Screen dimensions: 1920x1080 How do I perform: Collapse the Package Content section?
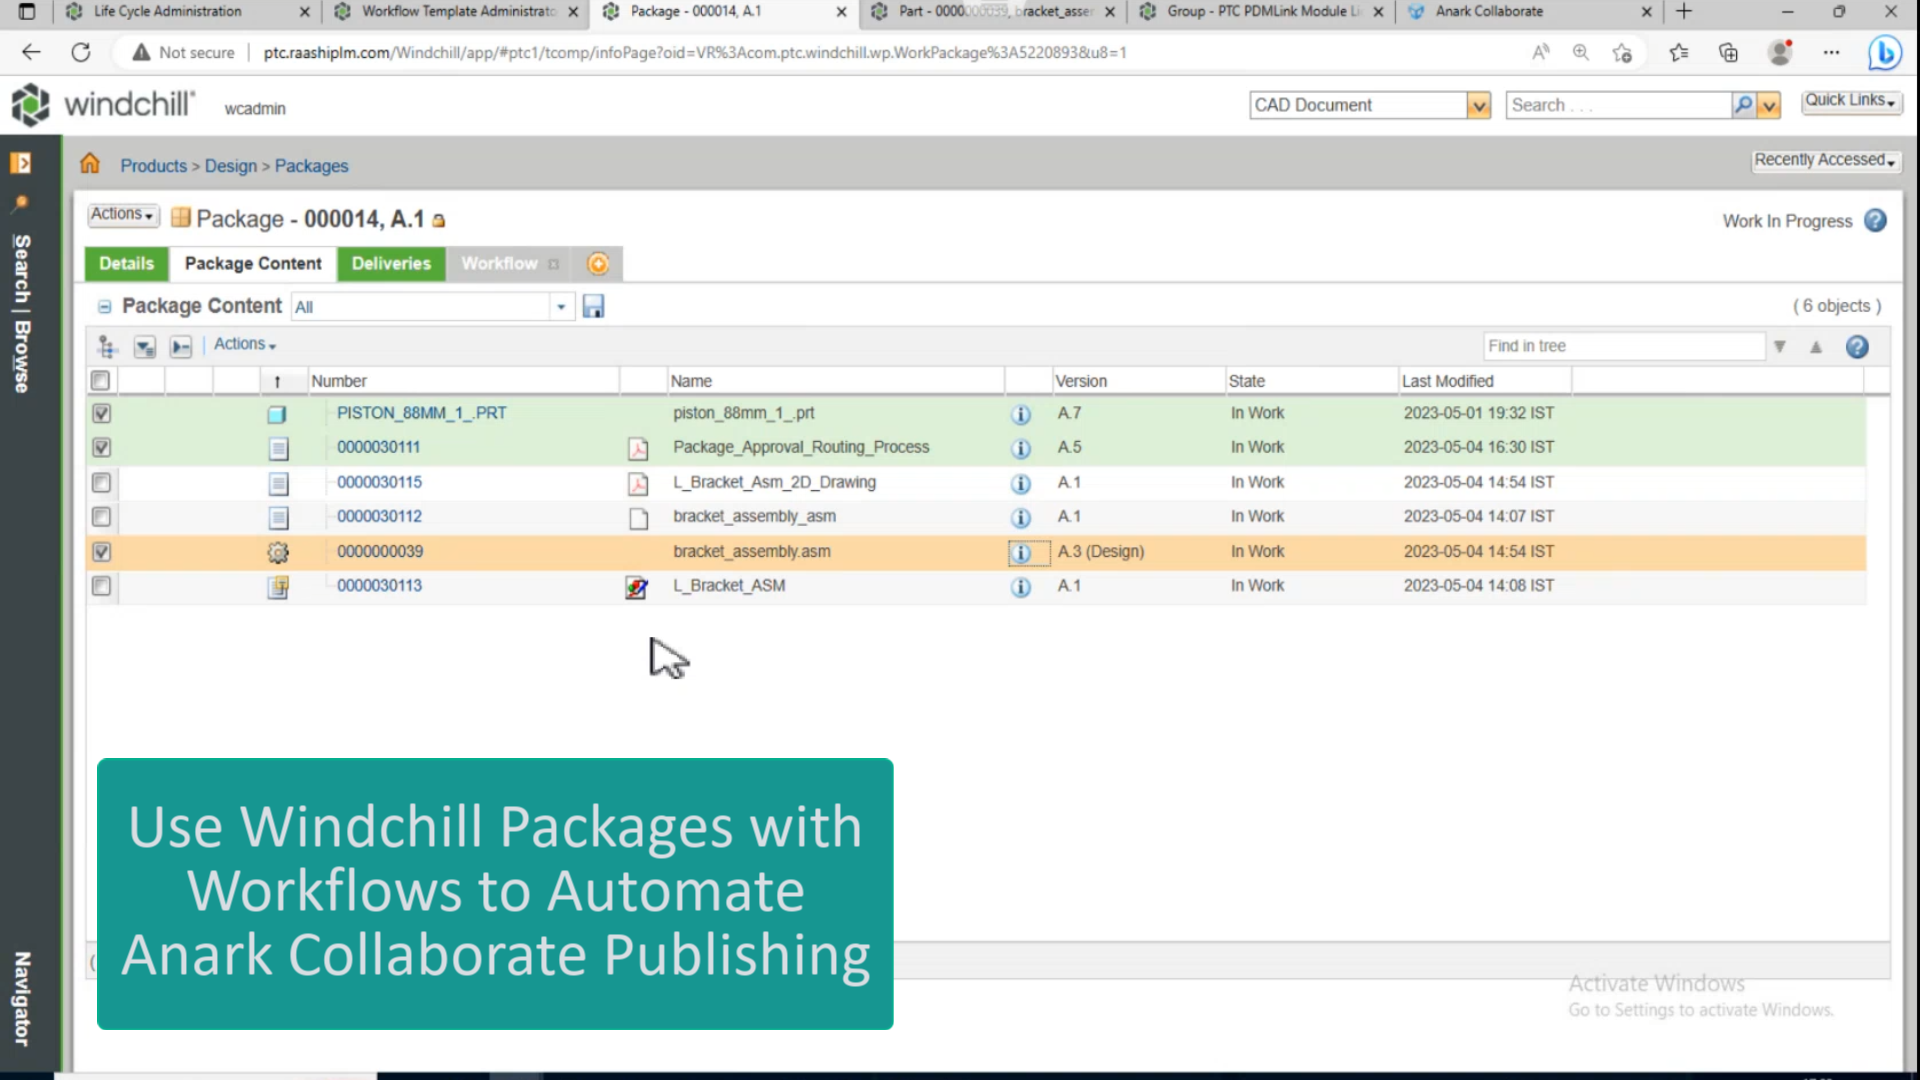[104, 307]
